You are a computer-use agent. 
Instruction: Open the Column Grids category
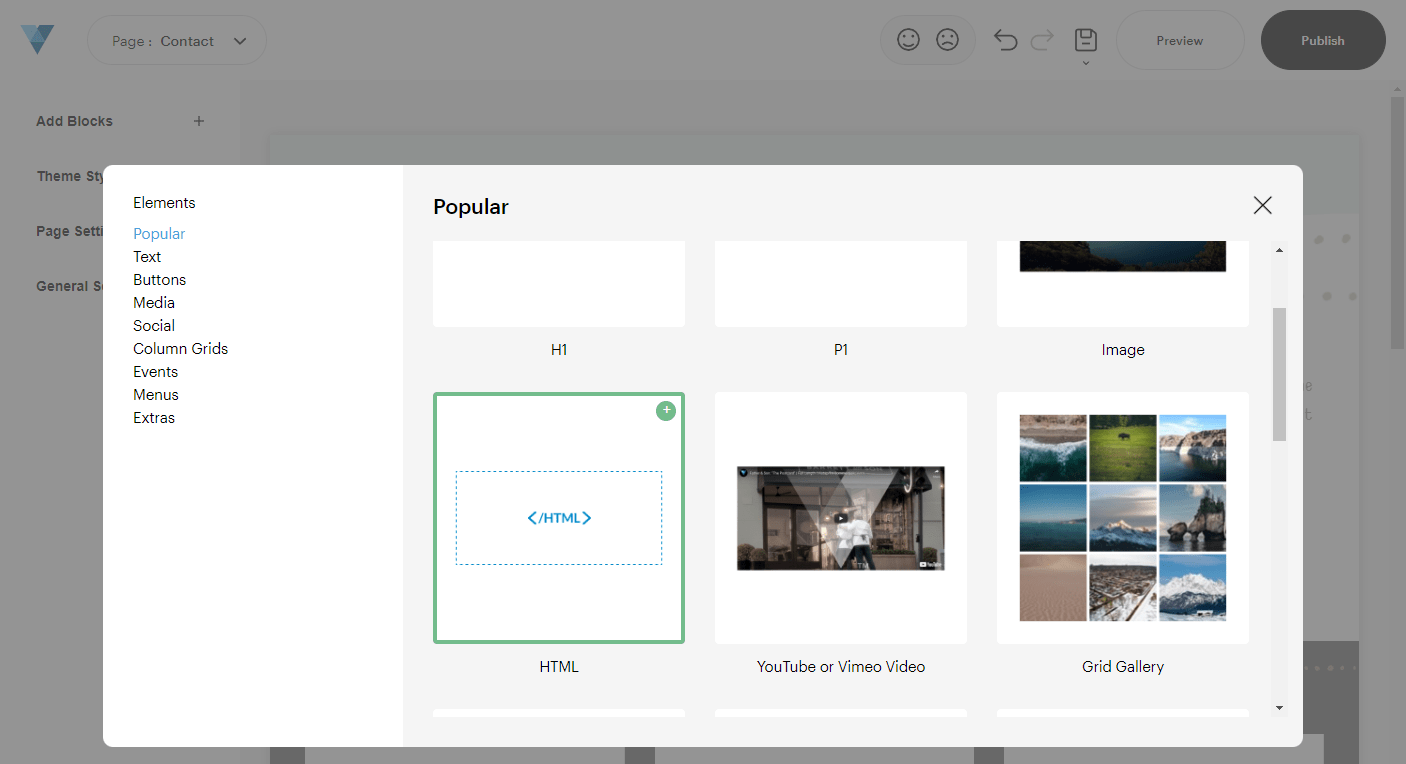coord(181,348)
